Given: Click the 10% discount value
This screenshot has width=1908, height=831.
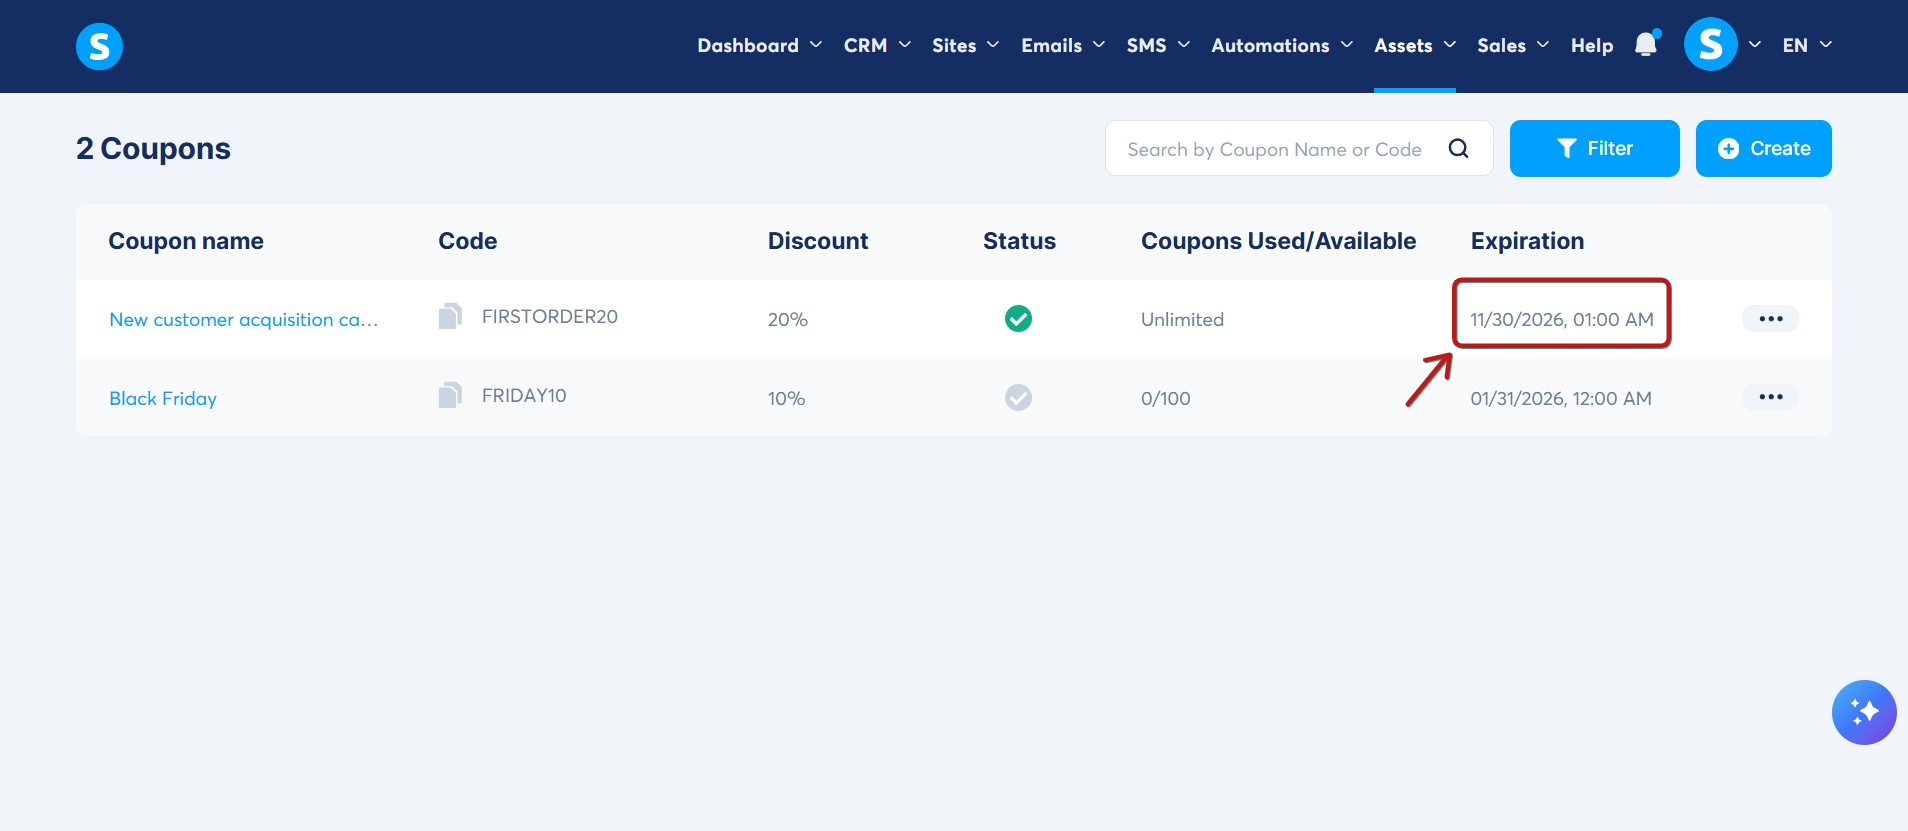Looking at the screenshot, I should point(786,398).
